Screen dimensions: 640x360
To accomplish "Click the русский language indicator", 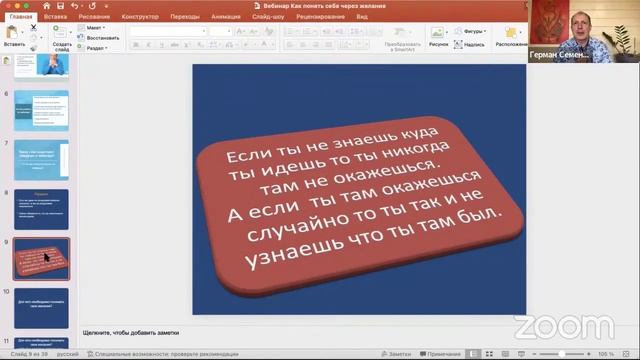I will point(68,354).
